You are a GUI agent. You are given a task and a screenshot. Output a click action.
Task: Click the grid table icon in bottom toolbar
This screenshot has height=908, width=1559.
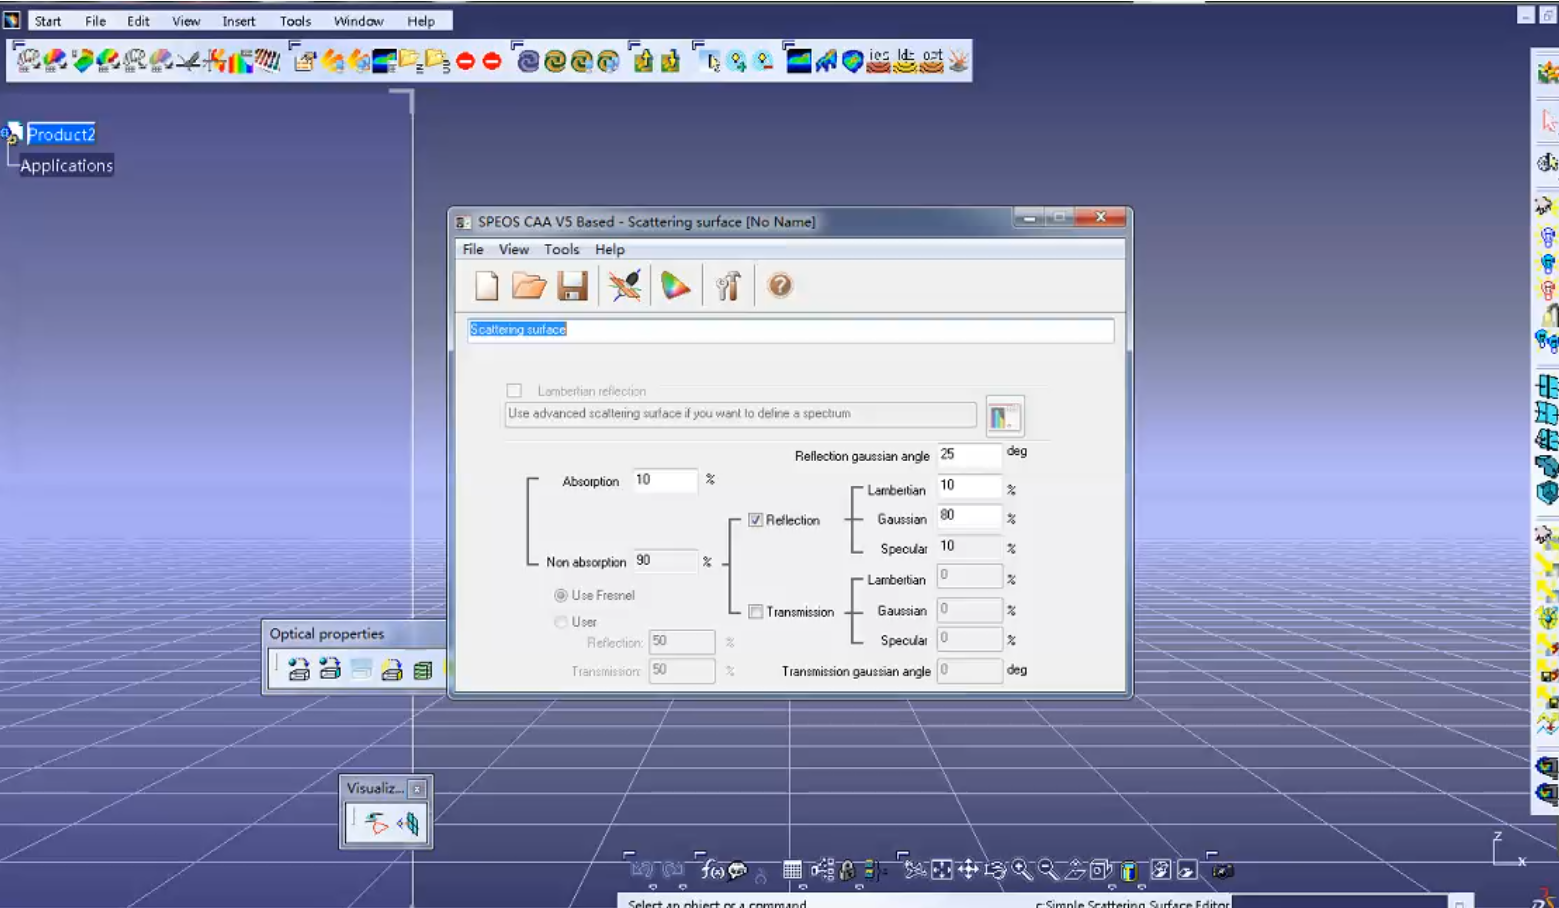point(792,870)
